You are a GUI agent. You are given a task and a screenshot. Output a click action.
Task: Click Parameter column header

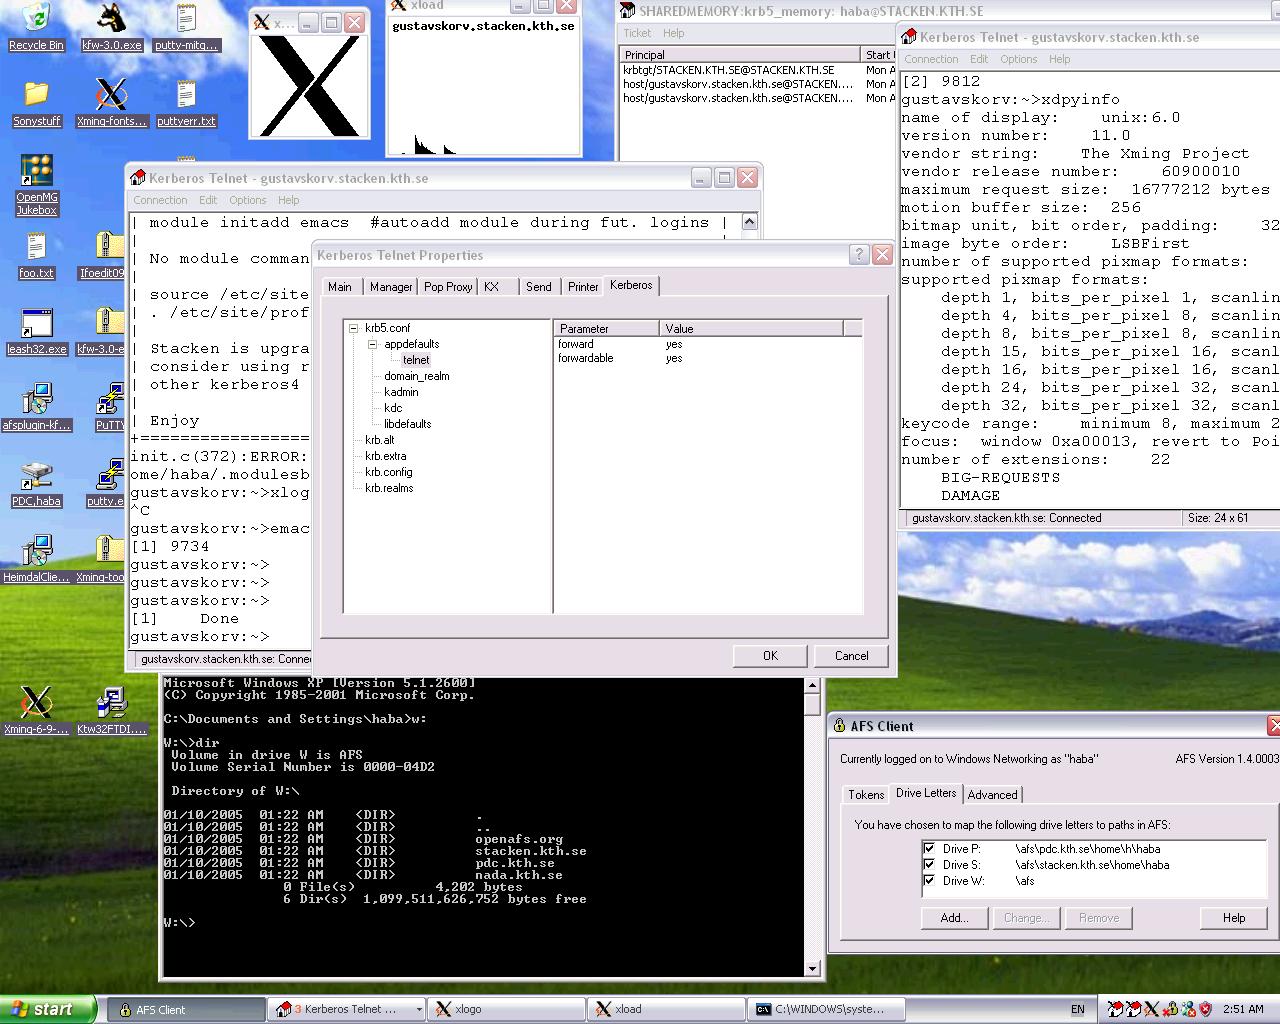coord(606,328)
